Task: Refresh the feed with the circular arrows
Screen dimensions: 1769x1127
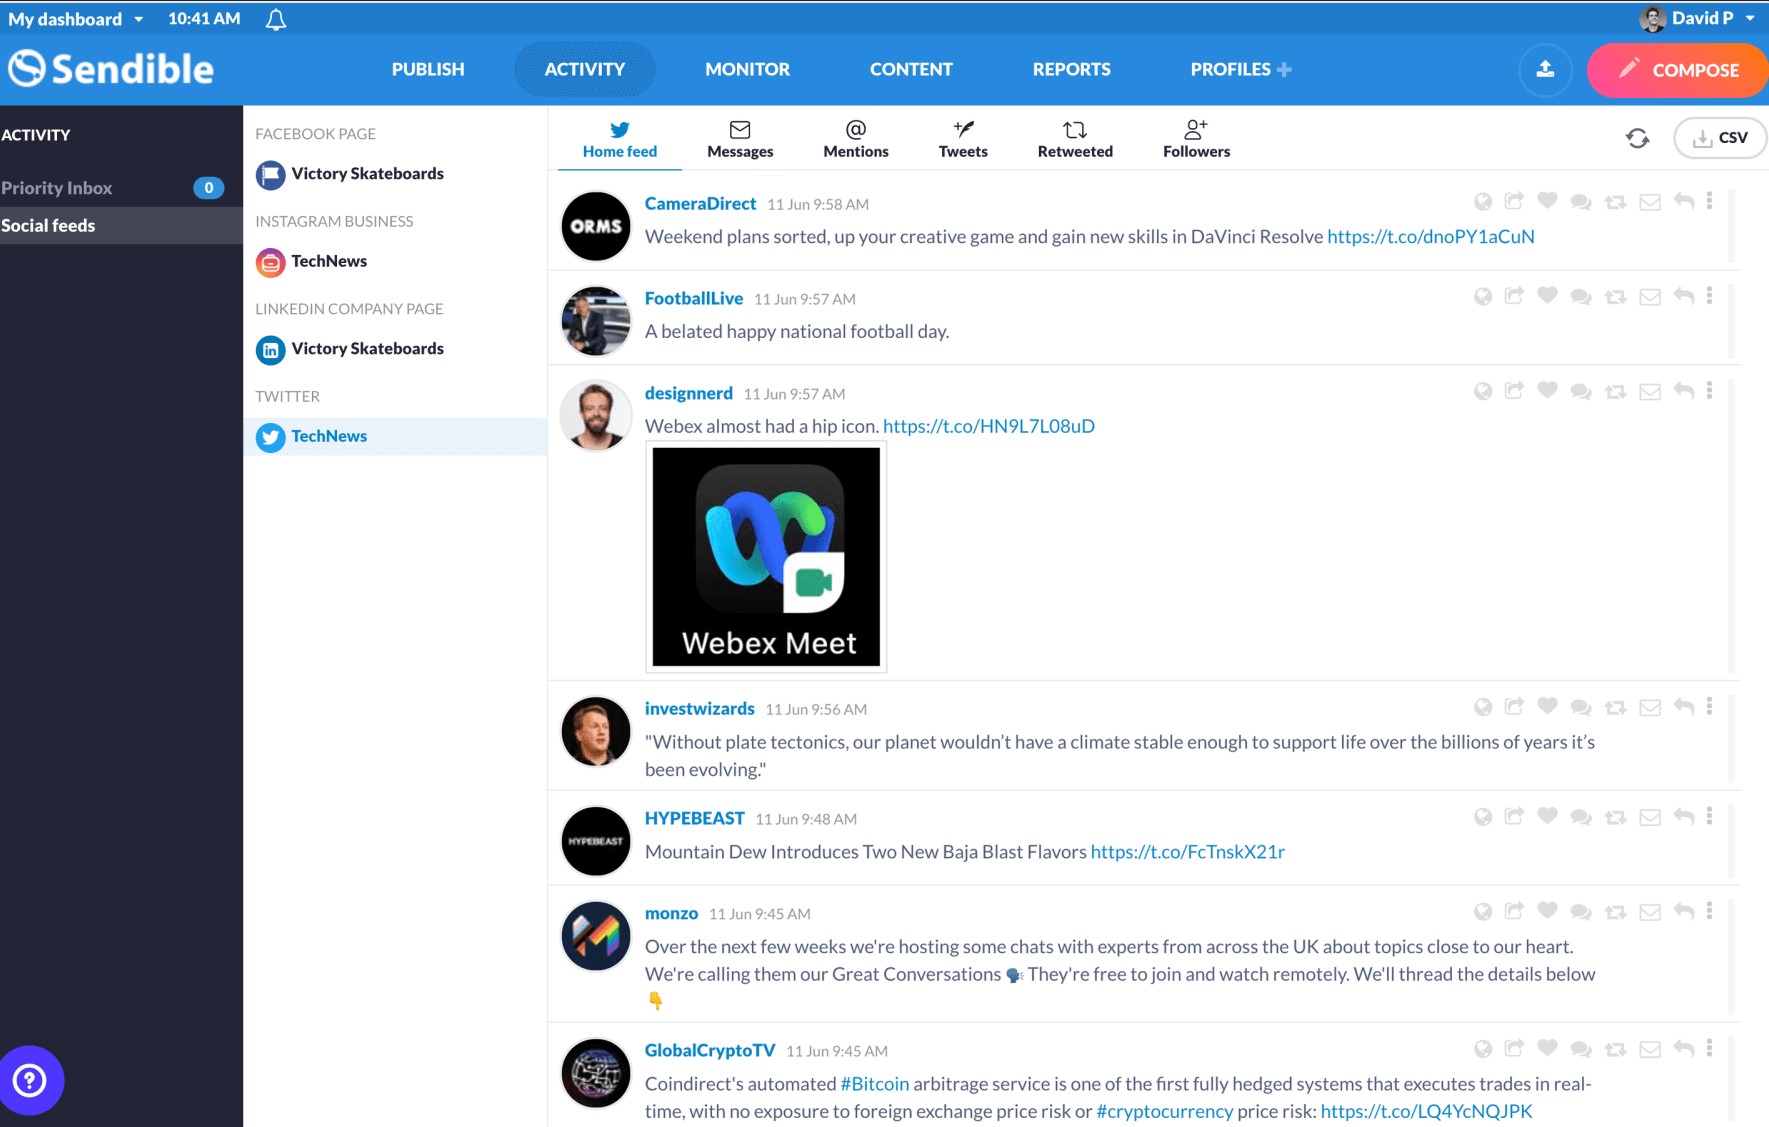Action: tap(1637, 138)
